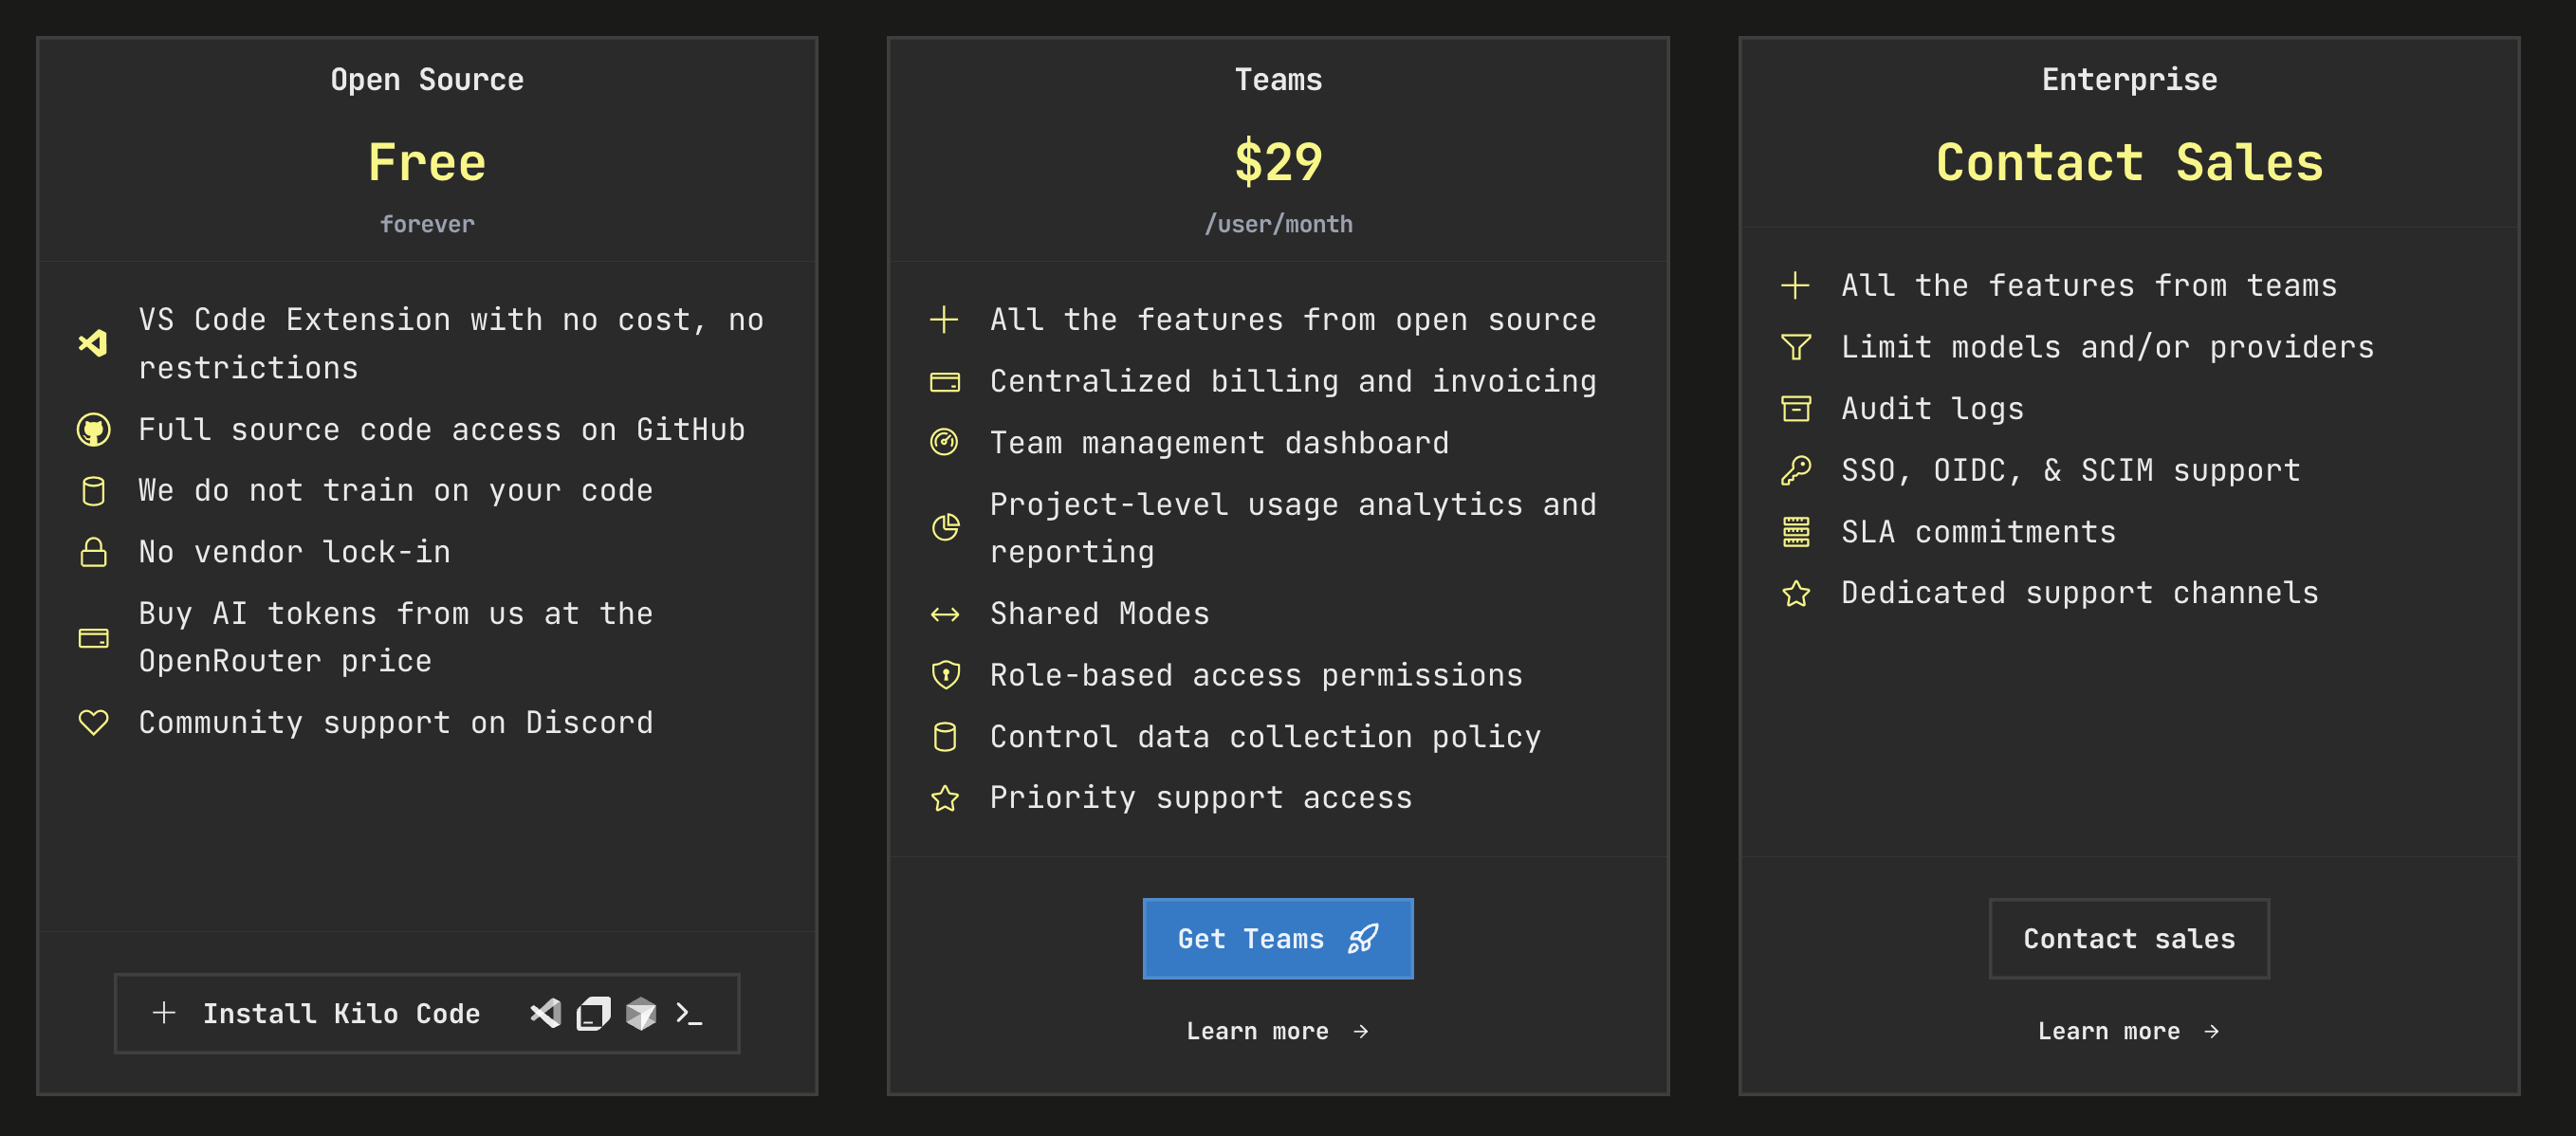Click the shield icon beside role-based access permissions
This screenshot has width=2576, height=1136.
(945, 675)
